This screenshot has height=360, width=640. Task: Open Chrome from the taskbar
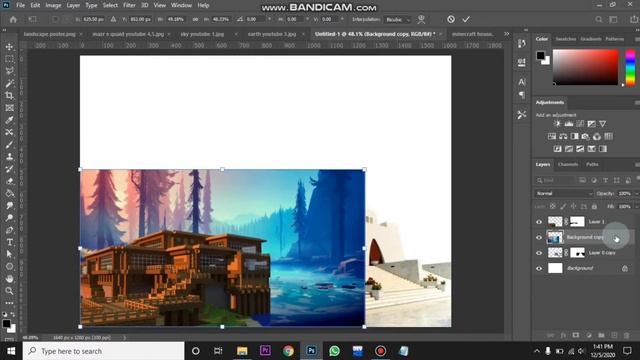288,351
